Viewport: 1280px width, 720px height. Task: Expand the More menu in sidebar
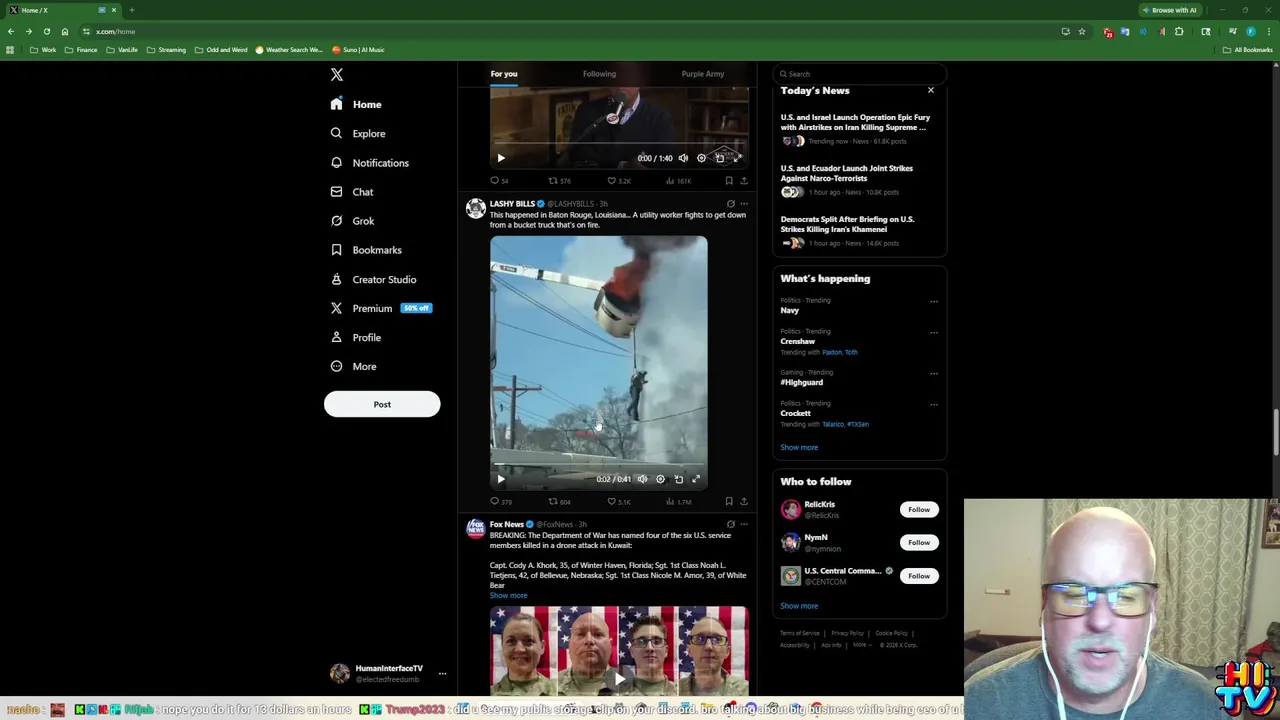pos(353,366)
